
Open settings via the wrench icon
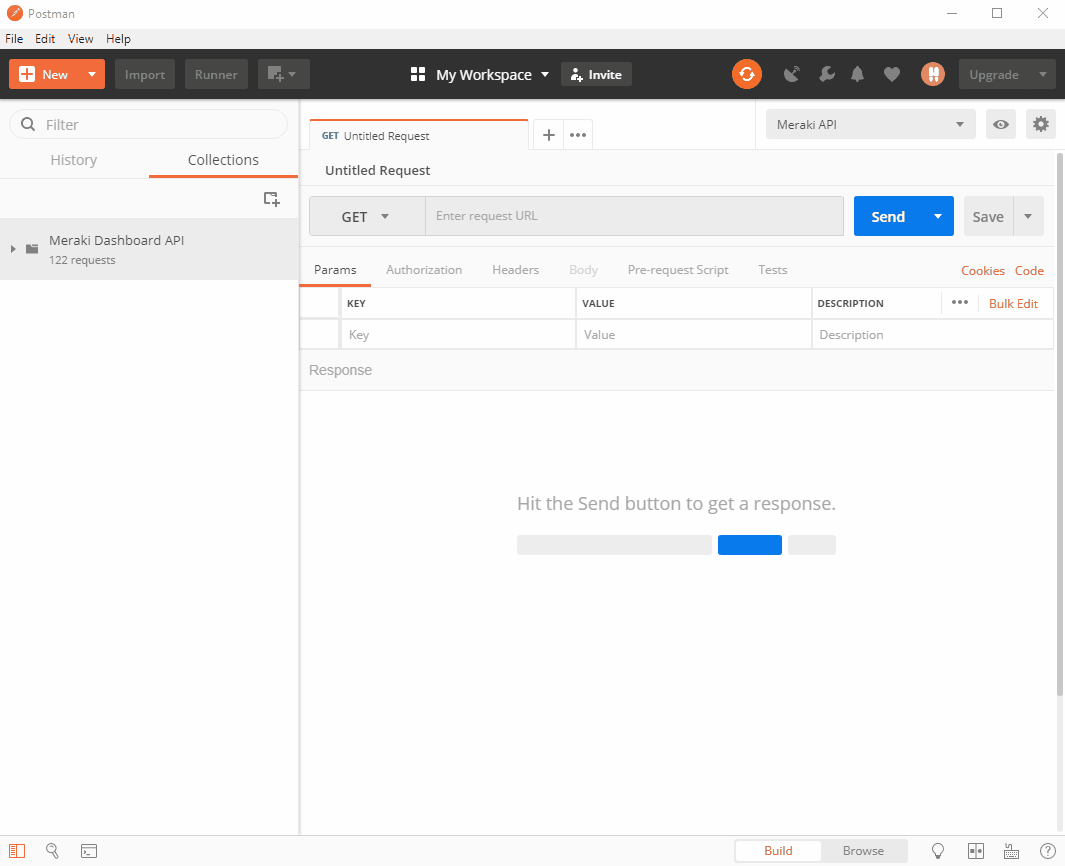coord(826,74)
